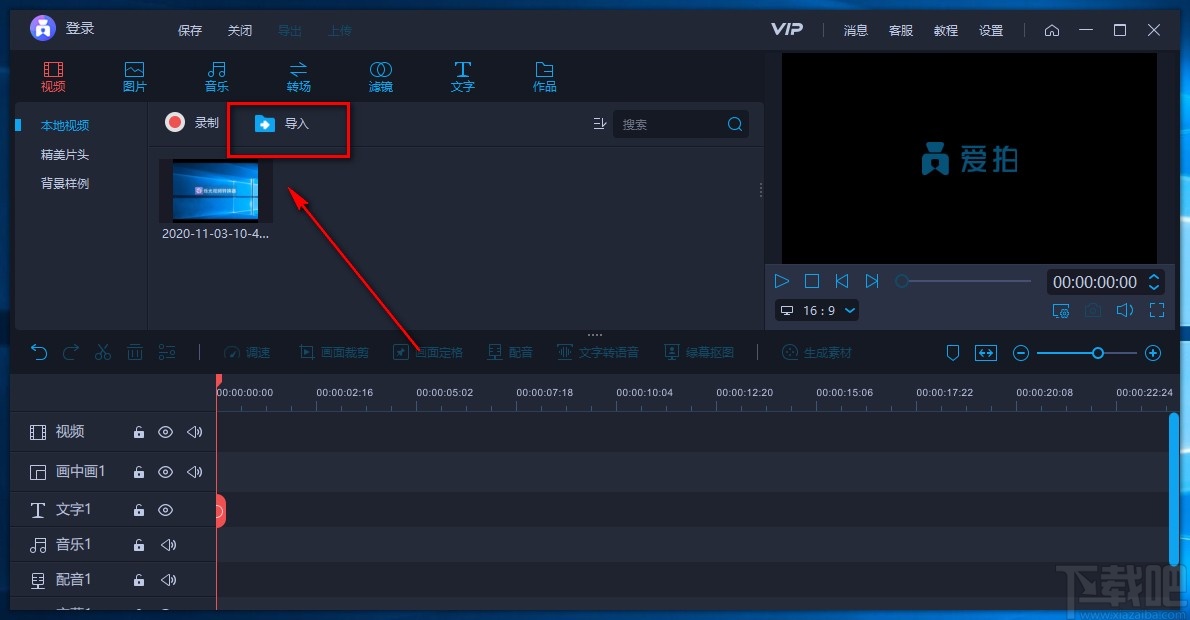Click the preview progress slider
This screenshot has width=1190, height=620.
coord(963,282)
